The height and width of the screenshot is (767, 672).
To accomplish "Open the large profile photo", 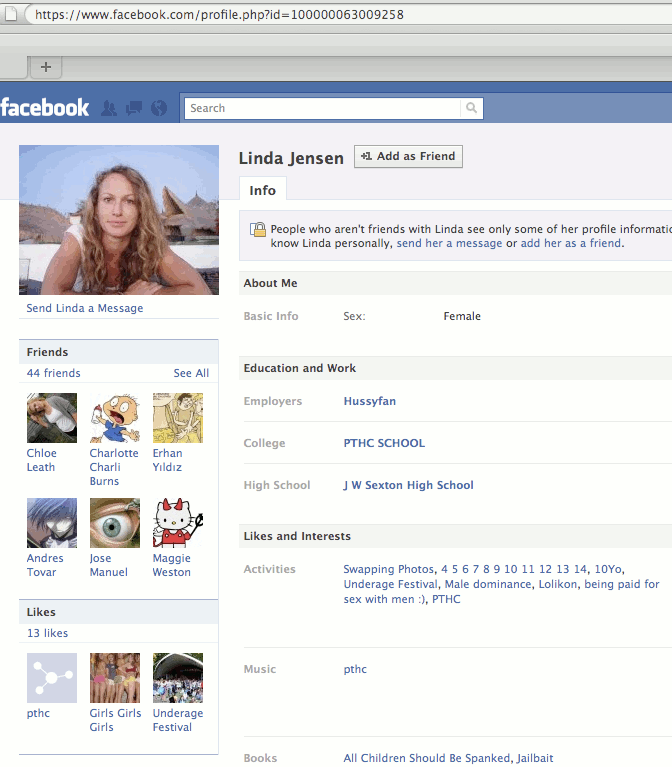I will click(x=119, y=220).
